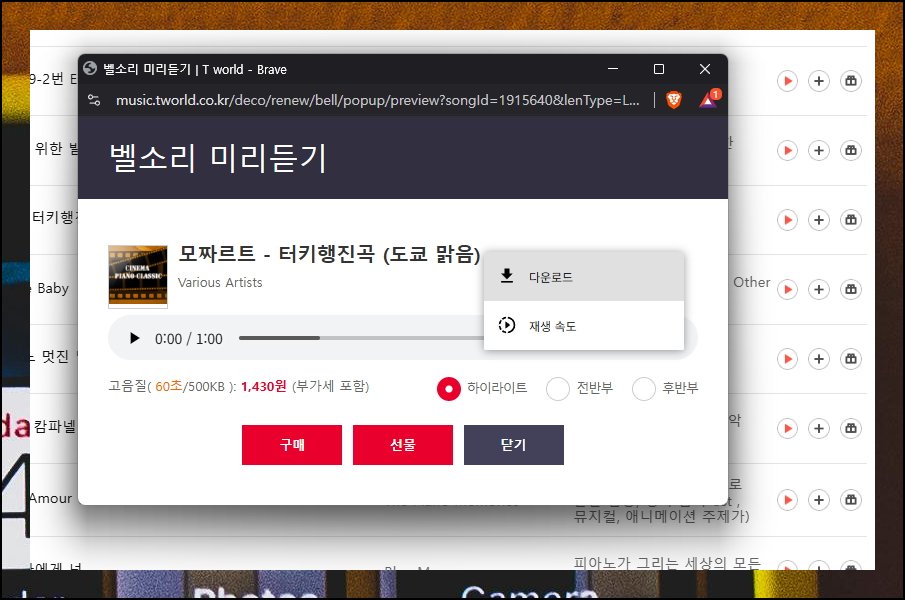Add the 터키행 row track with plus icon
The width and height of the screenshot is (905, 600).
pyautogui.click(x=818, y=220)
